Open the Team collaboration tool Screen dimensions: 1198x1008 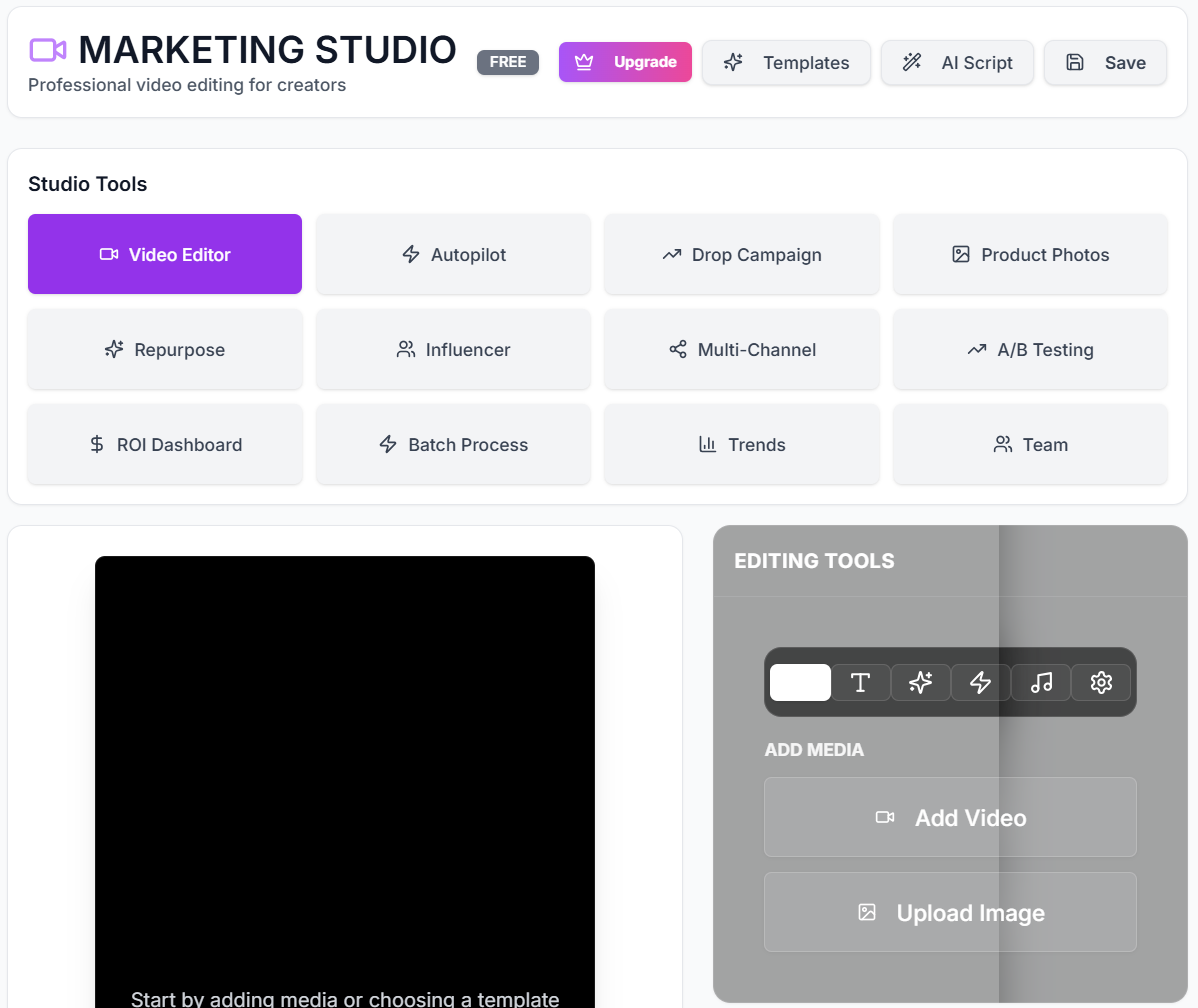1030,444
